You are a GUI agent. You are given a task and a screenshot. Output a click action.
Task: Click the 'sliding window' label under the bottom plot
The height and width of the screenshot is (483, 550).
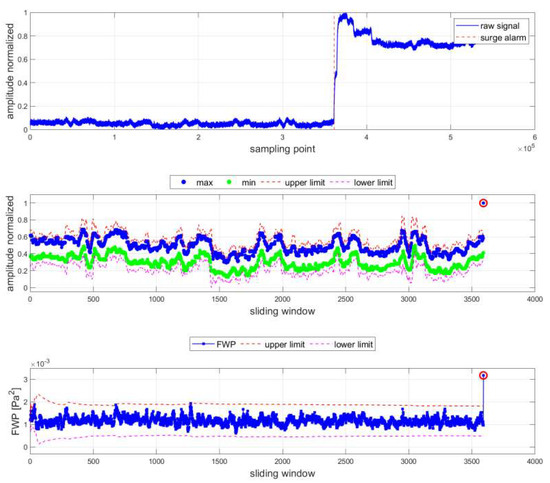pyautogui.click(x=282, y=474)
